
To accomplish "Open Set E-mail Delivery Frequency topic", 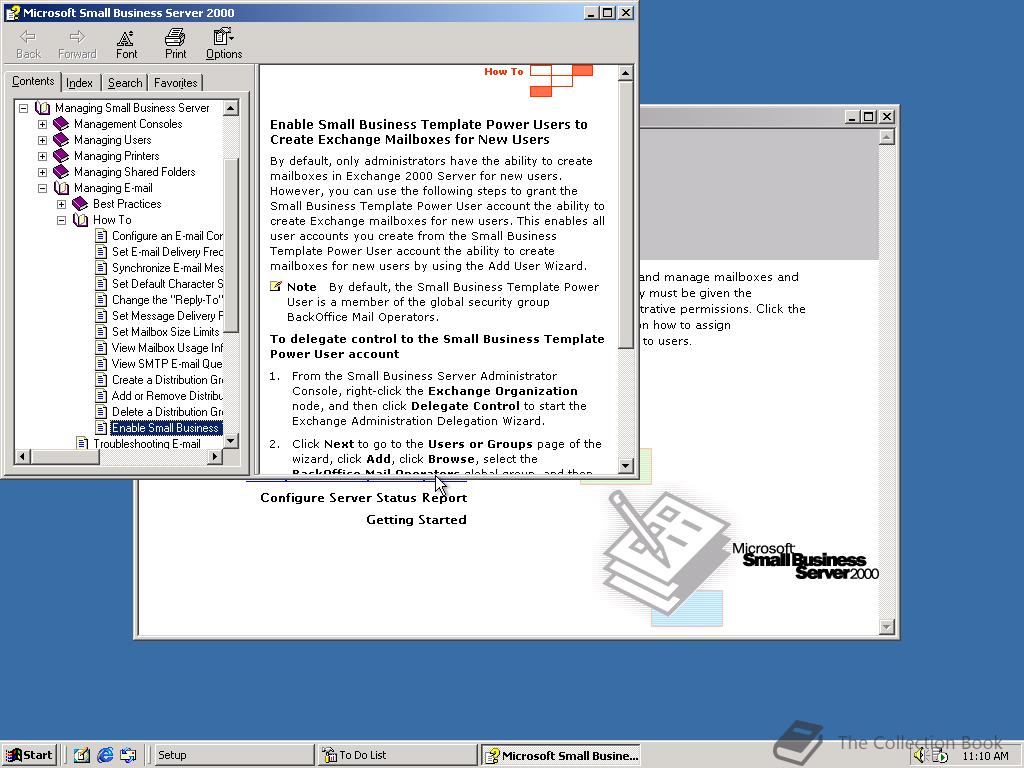I will tap(167, 252).
